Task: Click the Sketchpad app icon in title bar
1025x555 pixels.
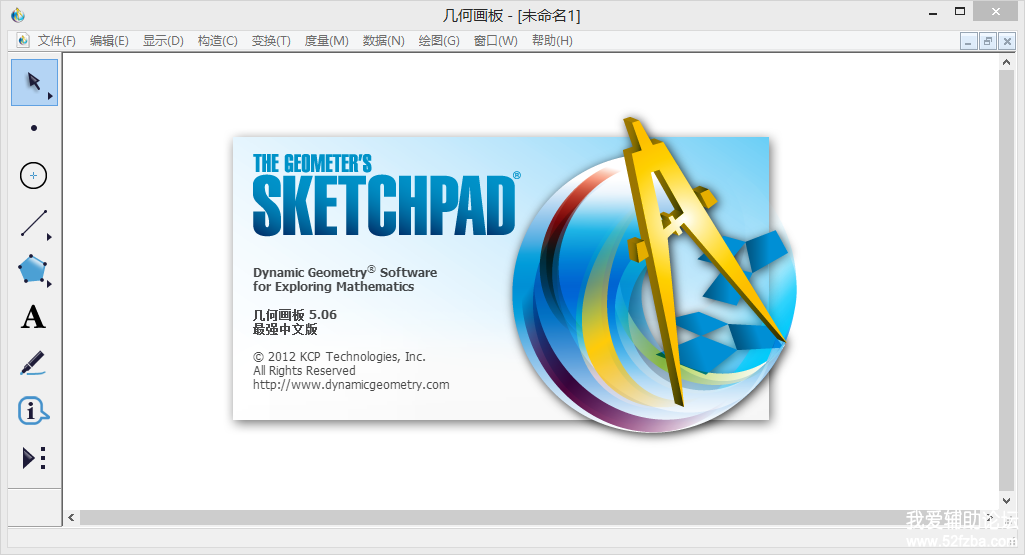Action: pos(18,14)
